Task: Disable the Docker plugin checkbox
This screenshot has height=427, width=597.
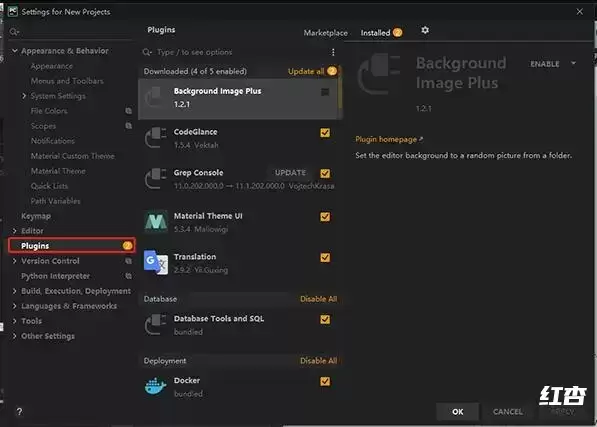Action: pyautogui.click(x=325, y=381)
